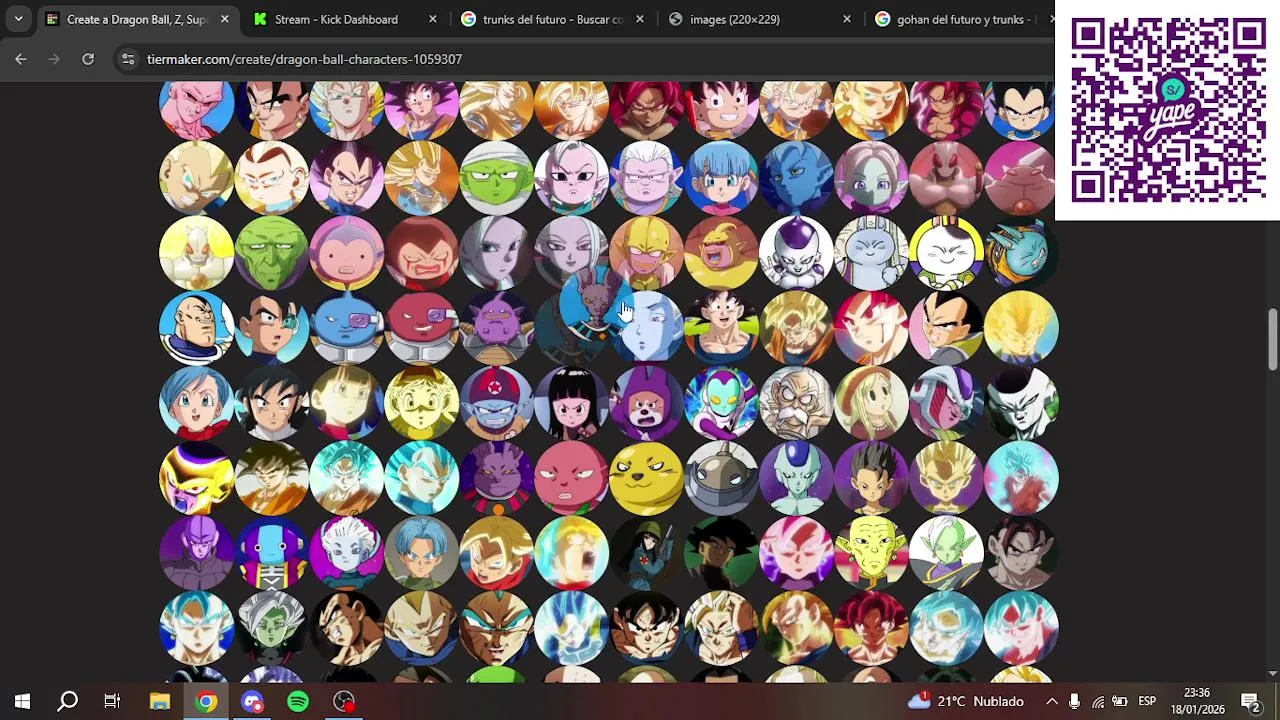Pick the Zeno Omni-King thumbnail
The image size is (1280, 720).
pyautogui.click(x=272, y=553)
